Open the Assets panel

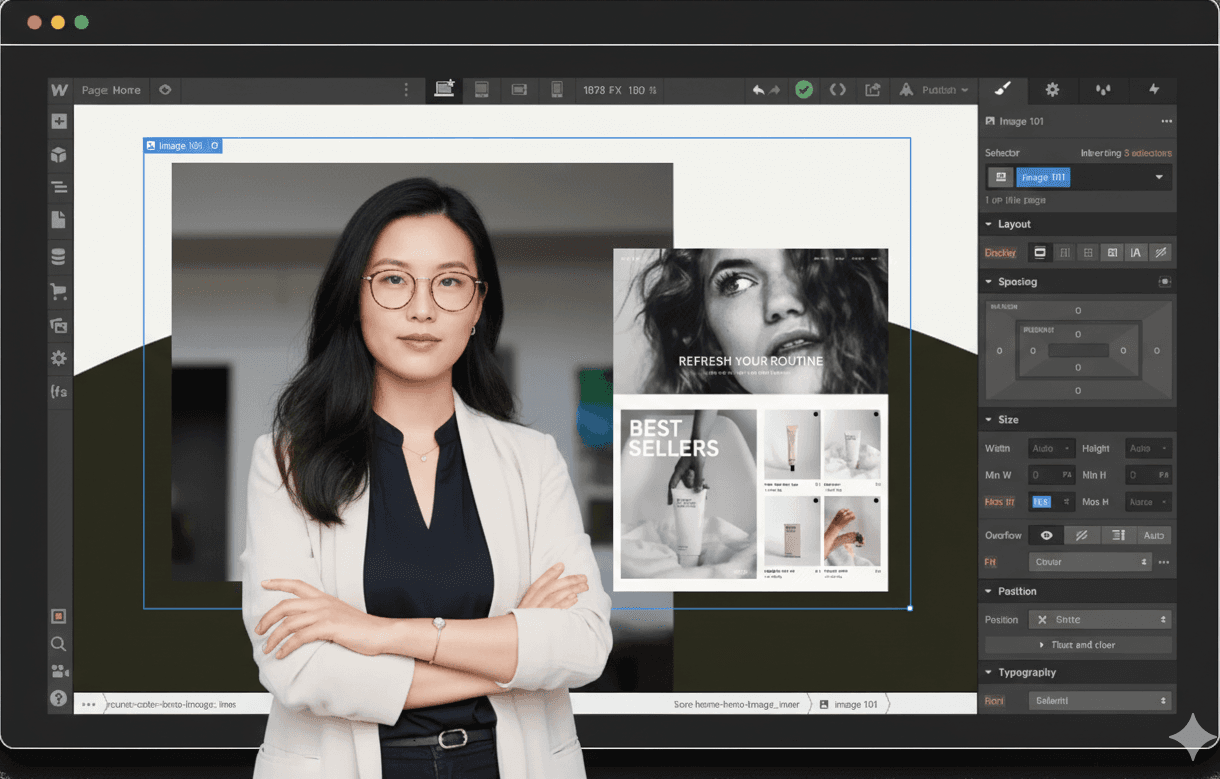tap(59, 325)
